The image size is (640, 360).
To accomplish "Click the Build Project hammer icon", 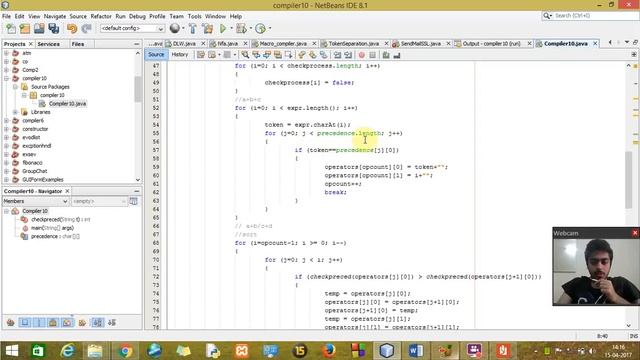I will point(193,28).
